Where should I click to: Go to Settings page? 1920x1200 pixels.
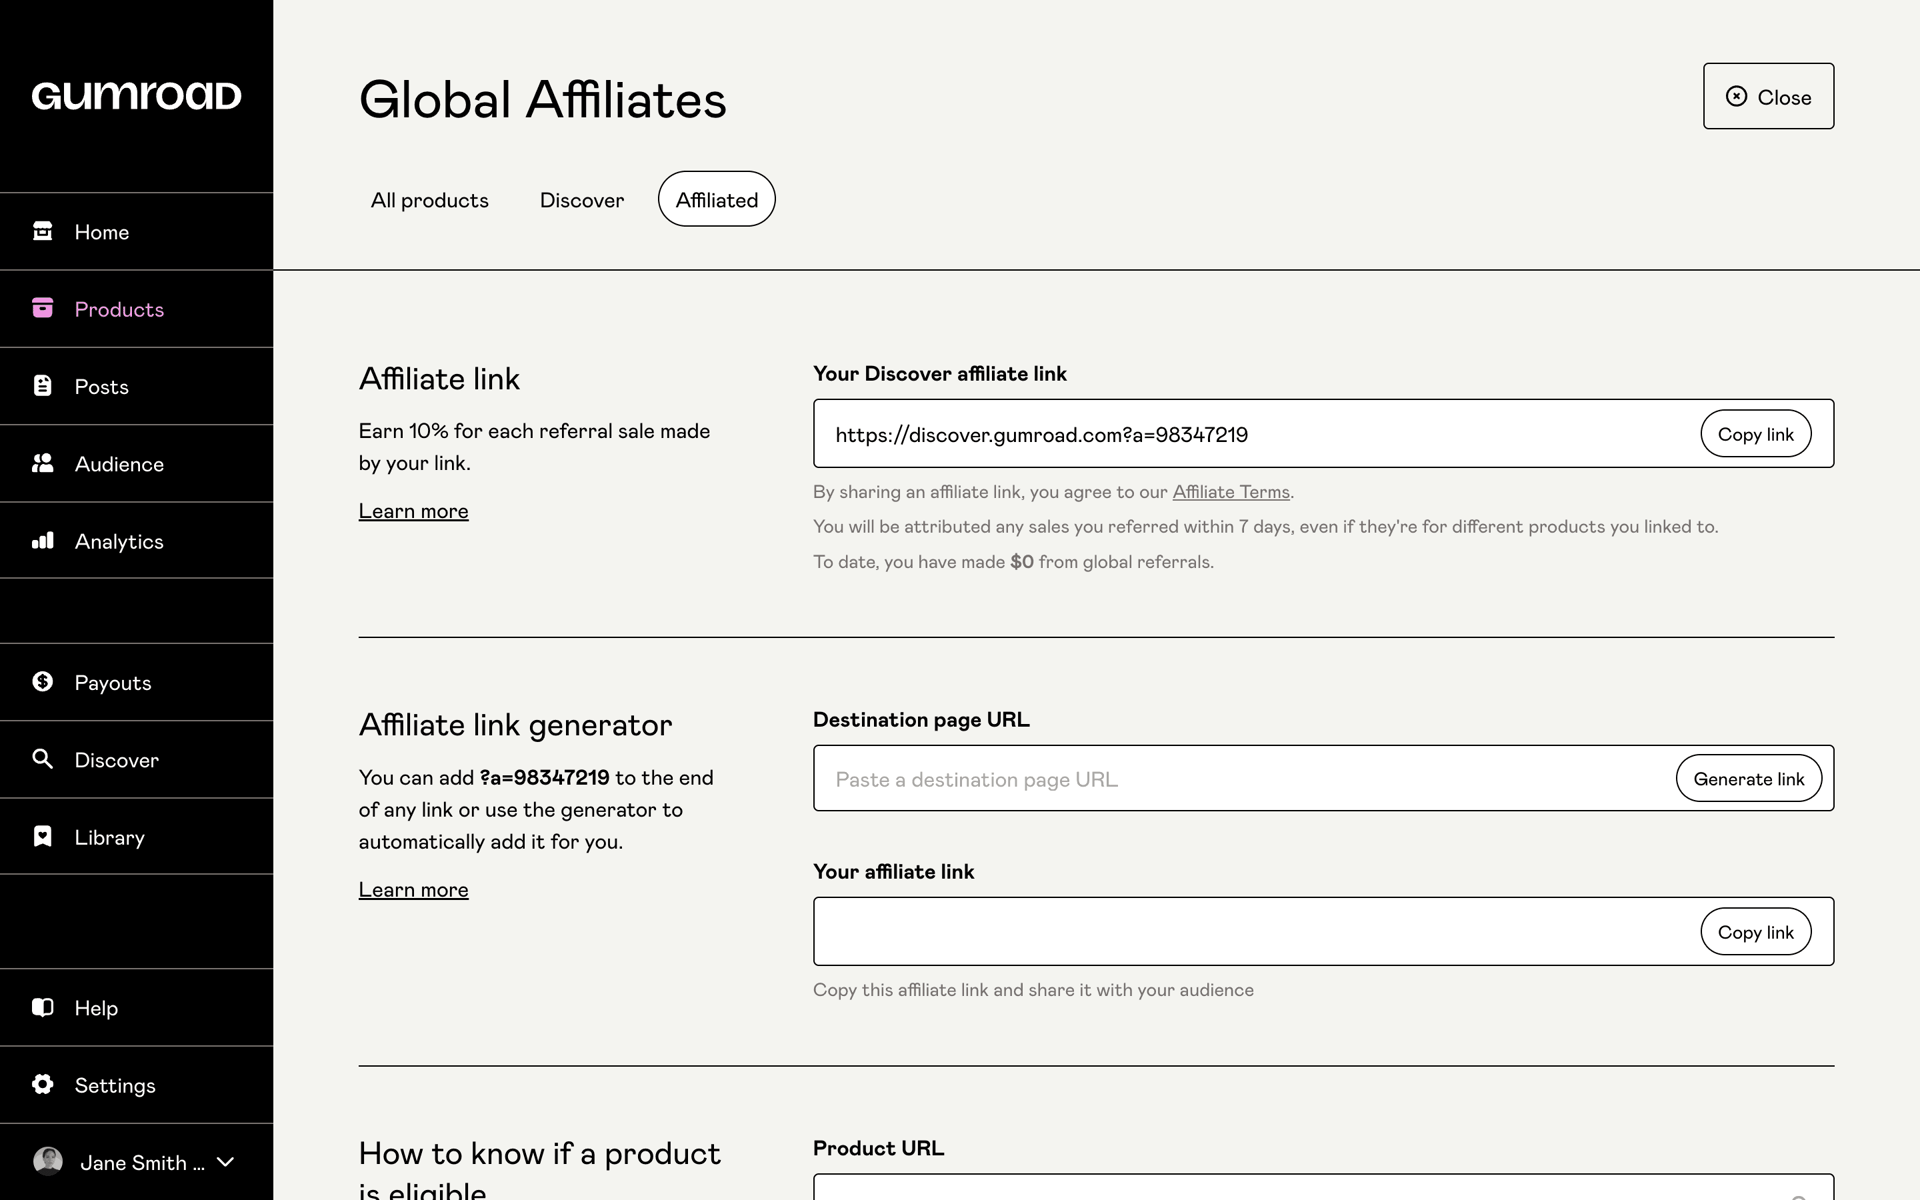136,1085
